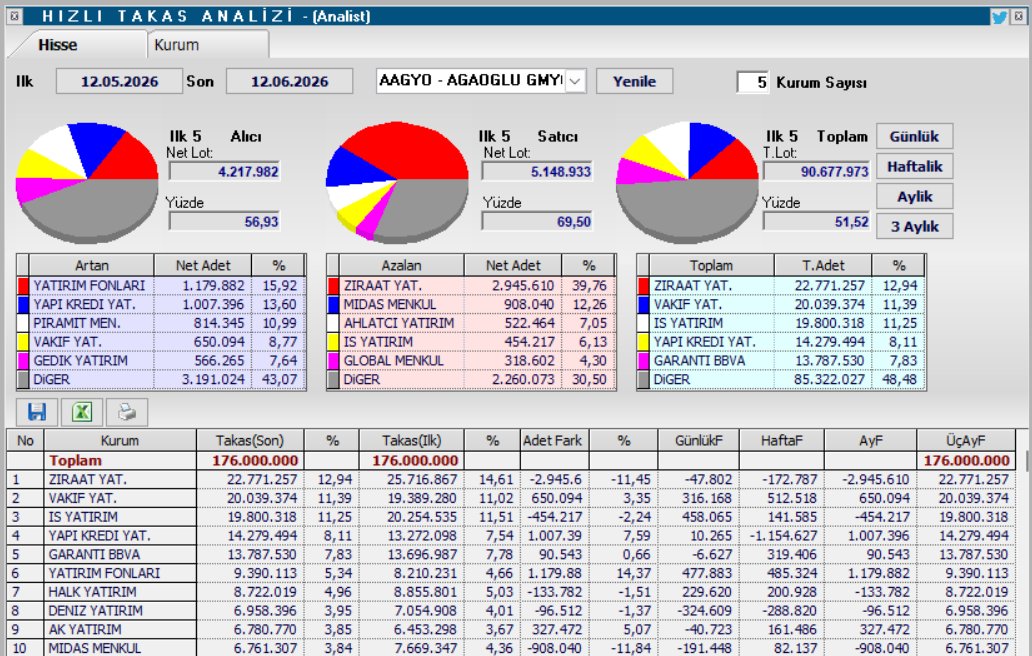This screenshot has width=1032, height=656.
Task: Select GEDIK YATIRIM row in Artan table
Action: (161, 361)
